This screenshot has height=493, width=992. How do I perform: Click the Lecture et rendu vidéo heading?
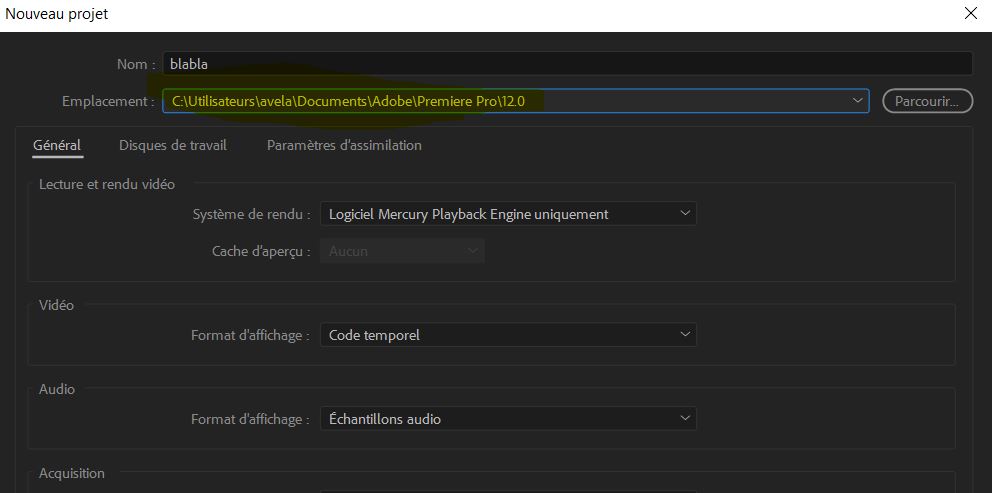(107, 184)
